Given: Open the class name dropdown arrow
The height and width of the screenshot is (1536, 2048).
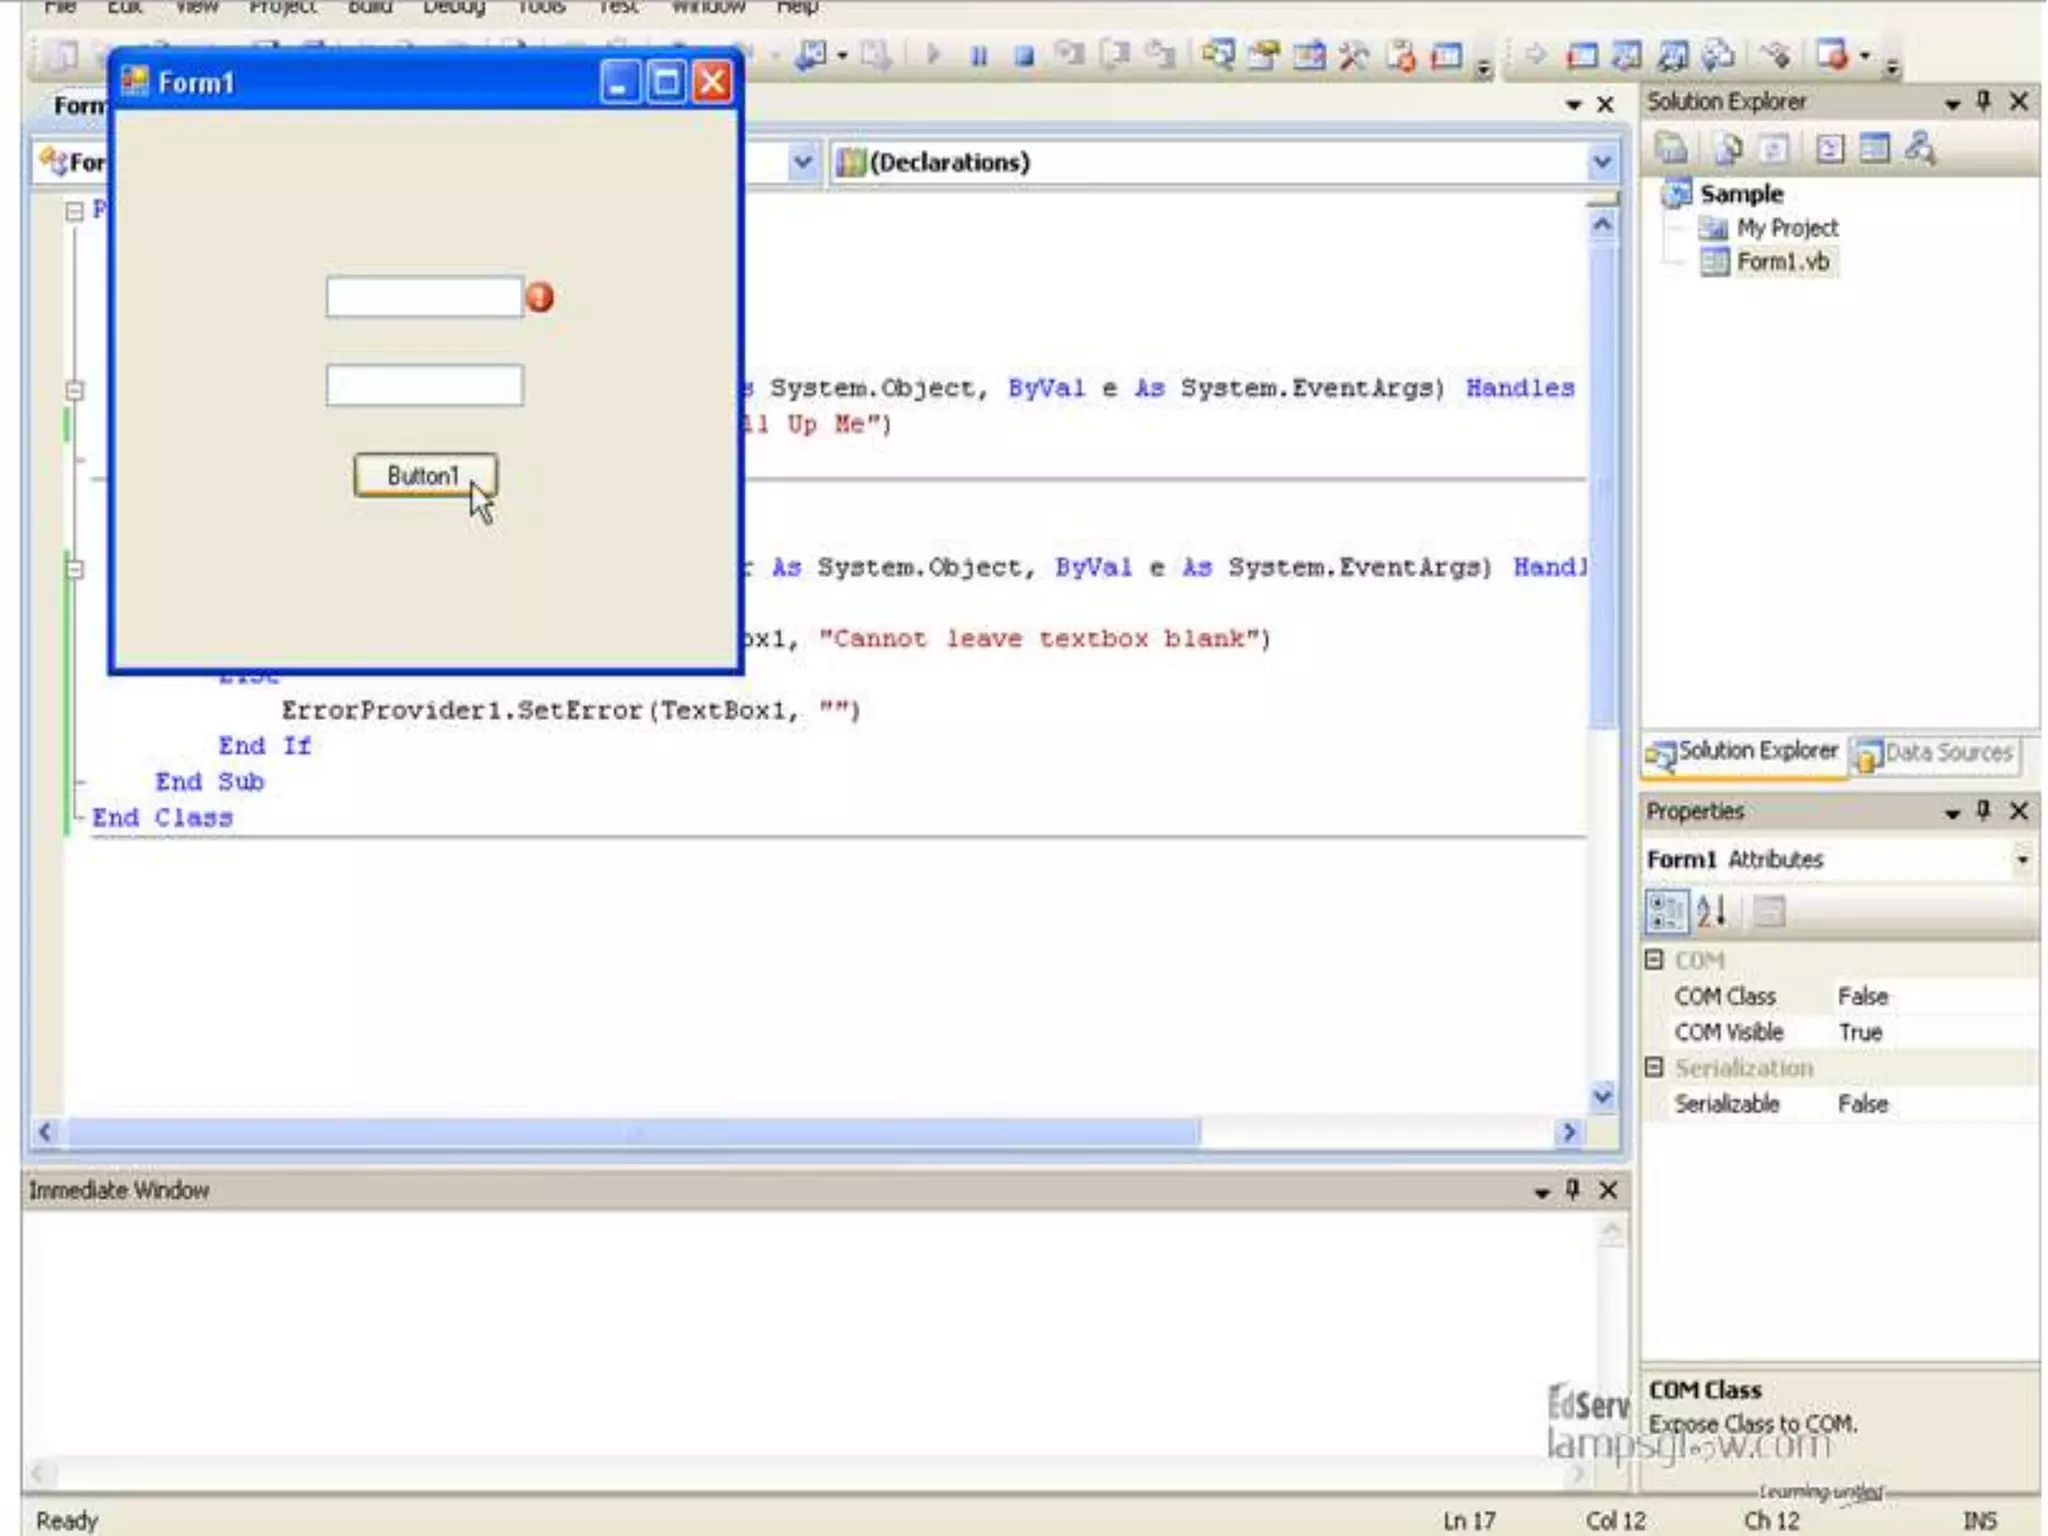Looking at the screenshot, I should coord(802,161).
